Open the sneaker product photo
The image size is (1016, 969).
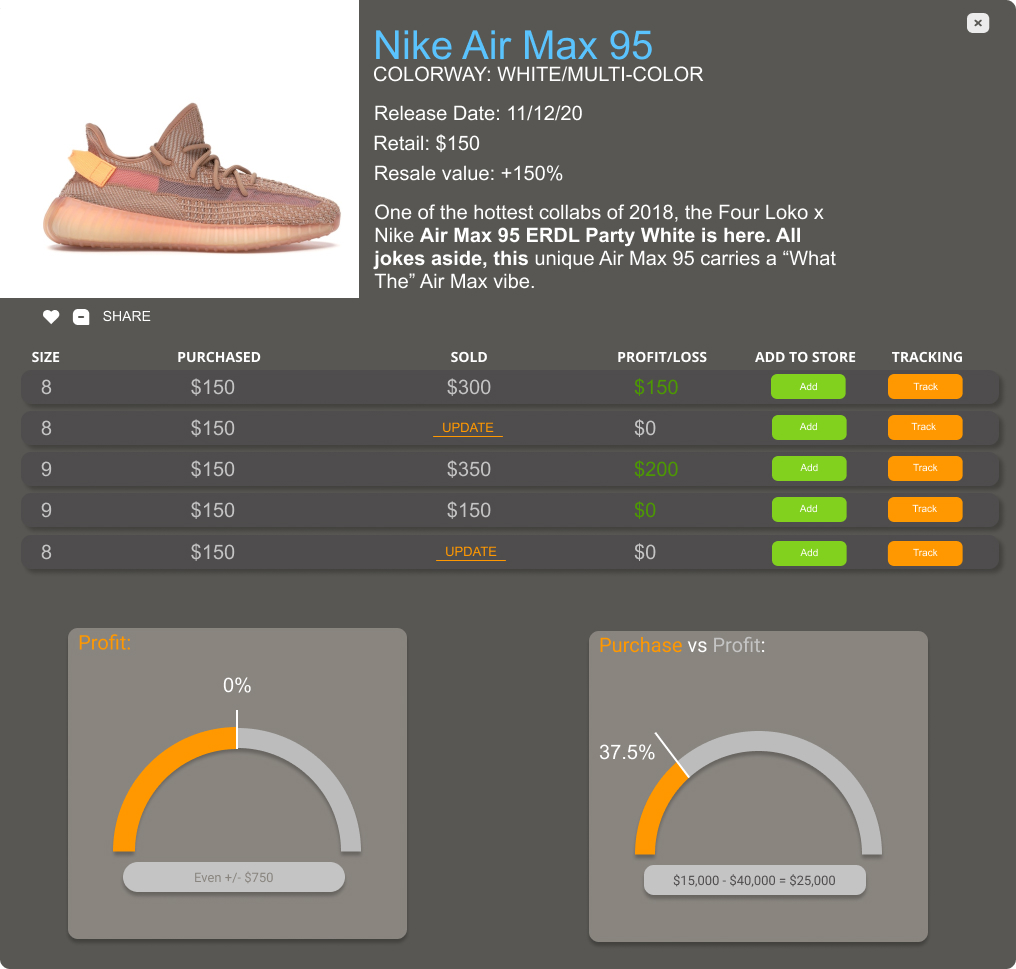(x=180, y=148)
